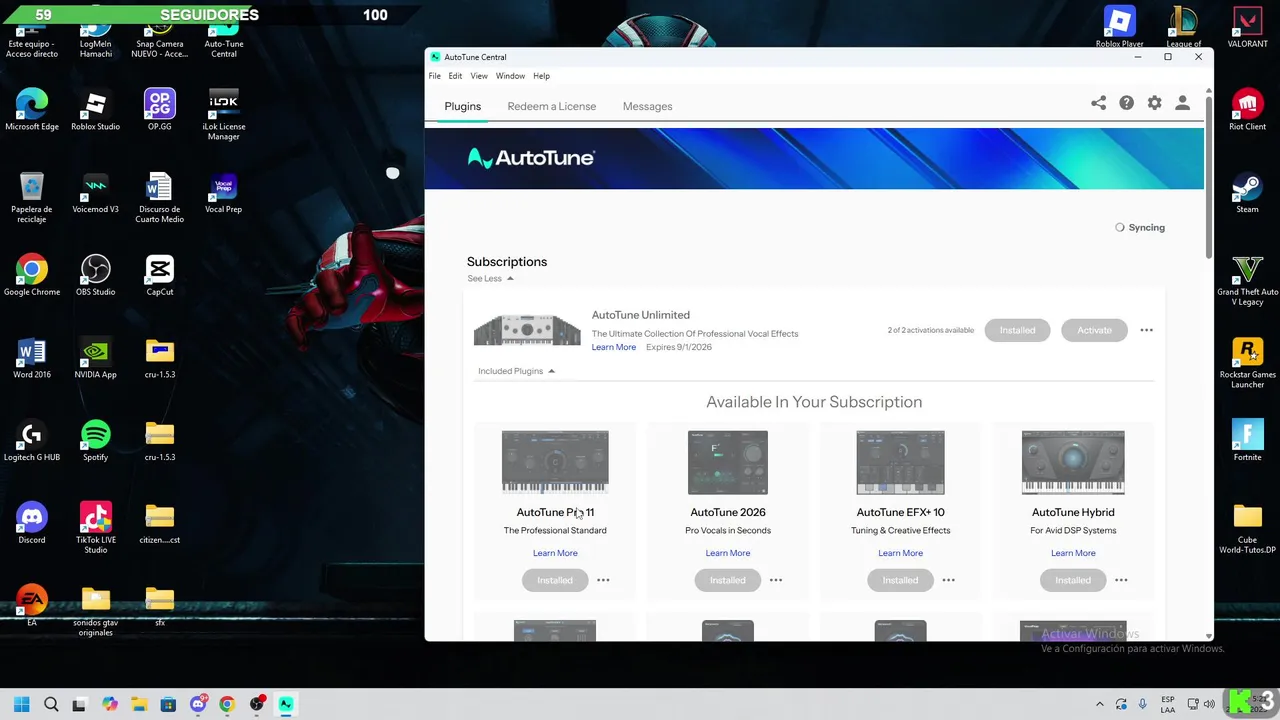Click Installed under AutoTune Hybrid
This screenshot has height=720, width=1280.
coord(1073,580)
